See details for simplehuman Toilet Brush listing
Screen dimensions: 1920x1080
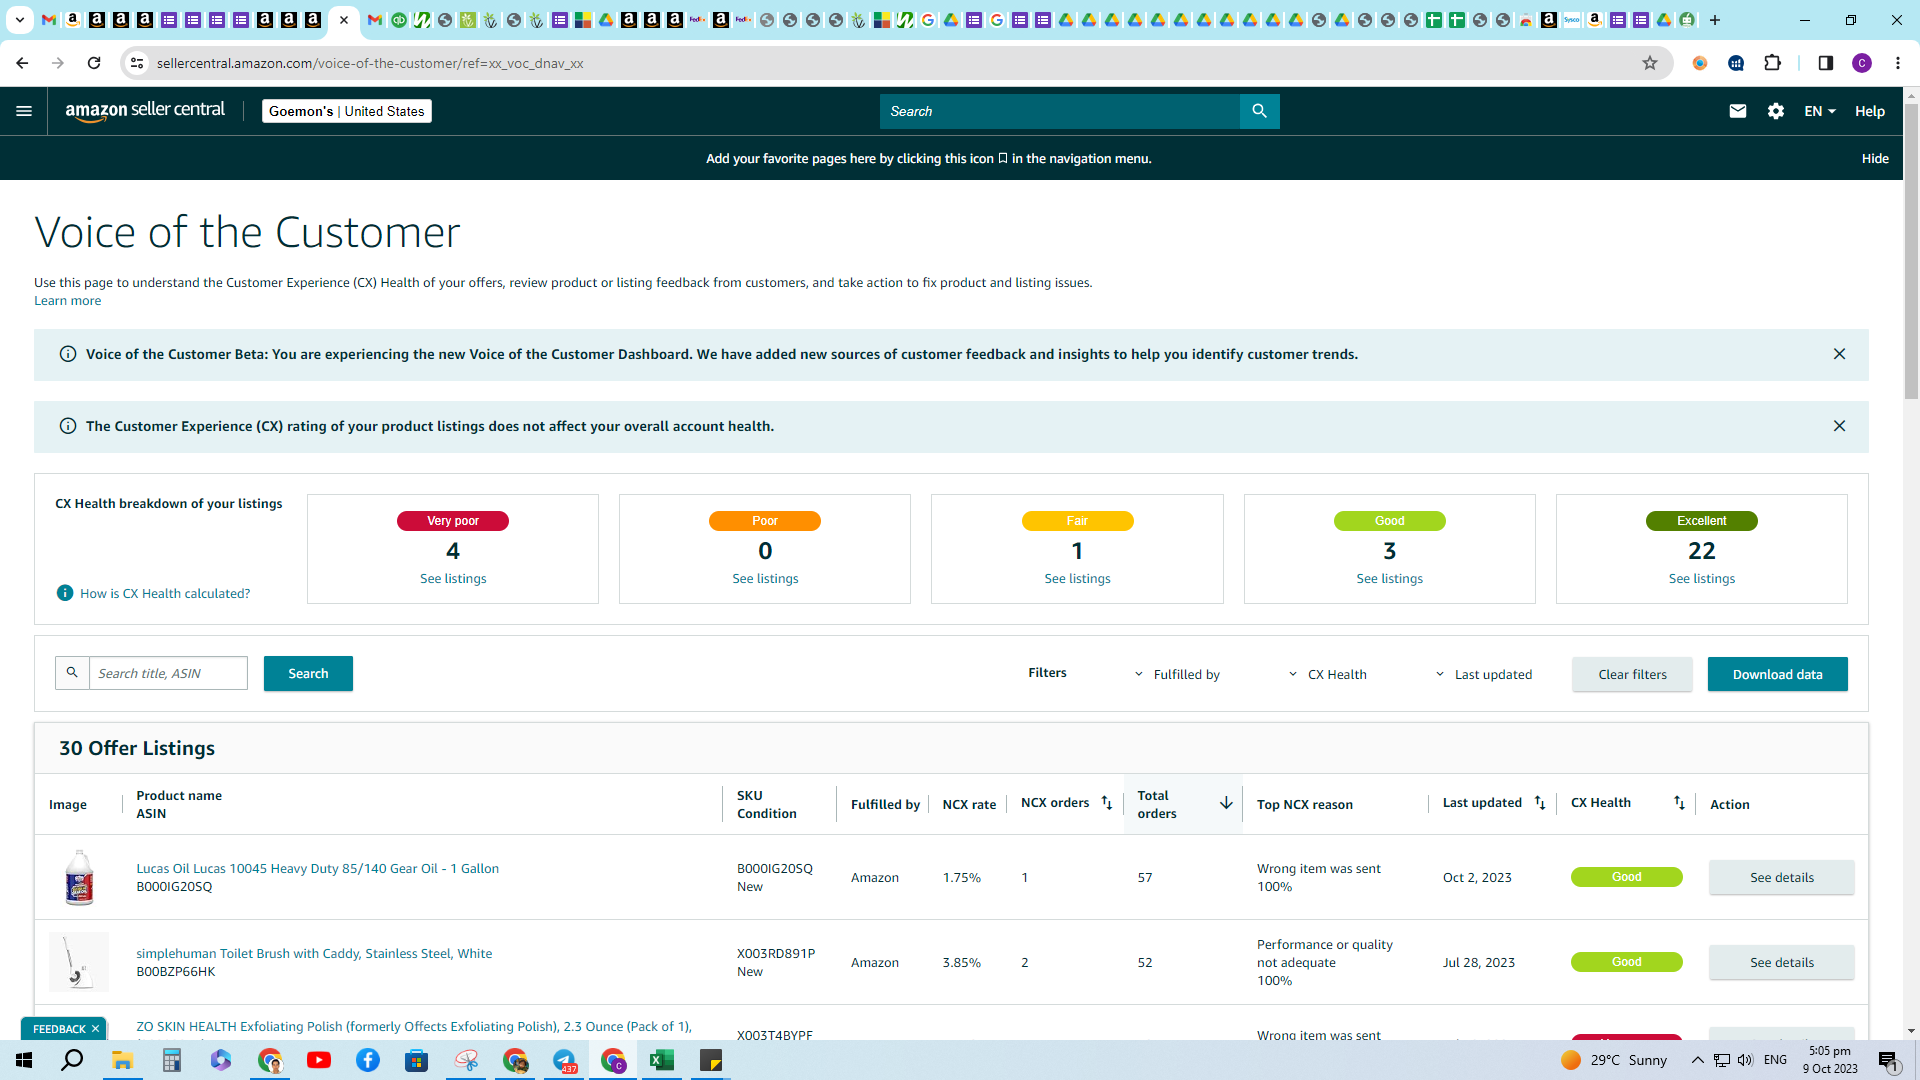(x=1781, y=962)
